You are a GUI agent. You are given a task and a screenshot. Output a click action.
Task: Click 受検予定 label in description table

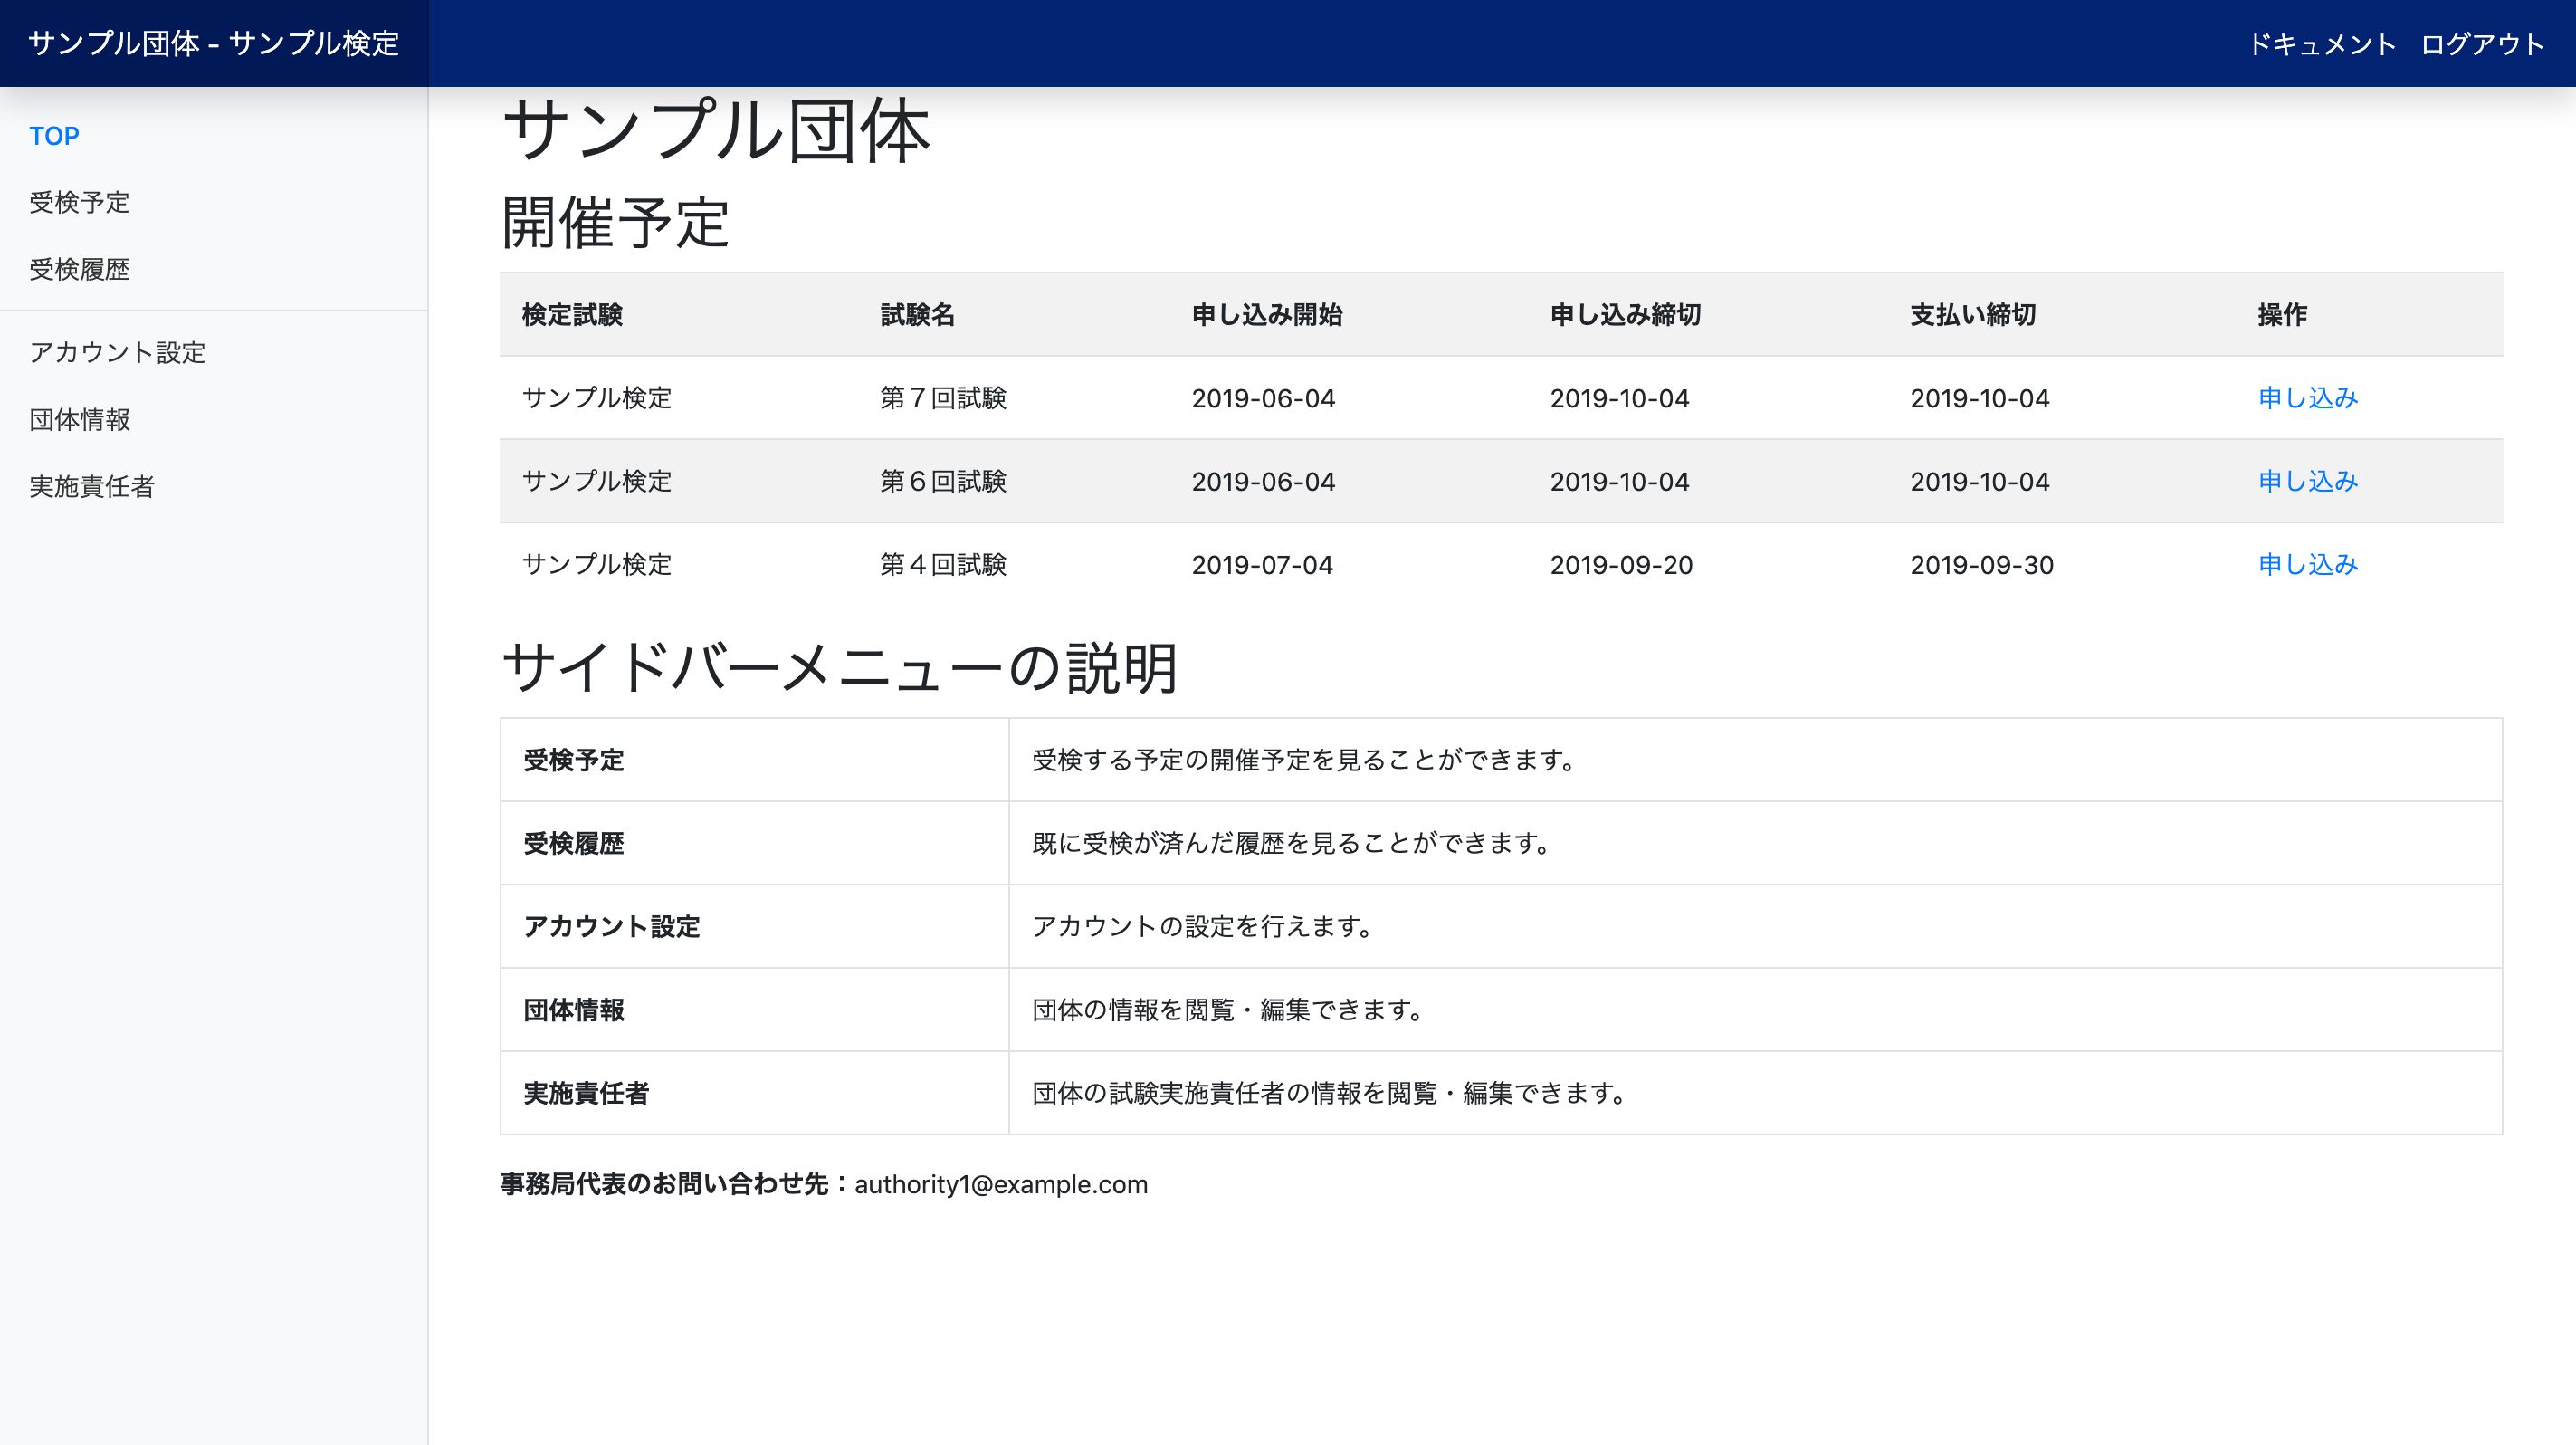click(x=574, y=760)
